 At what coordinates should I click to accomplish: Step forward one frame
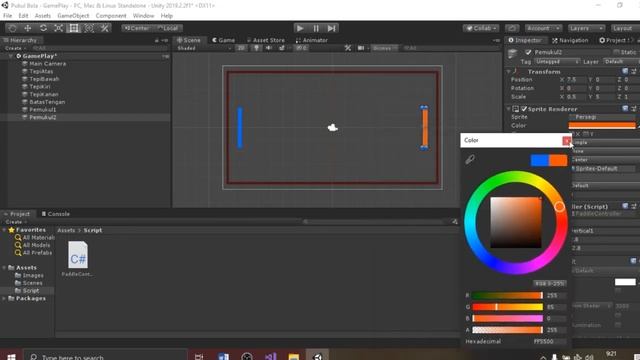pos(331,28)
